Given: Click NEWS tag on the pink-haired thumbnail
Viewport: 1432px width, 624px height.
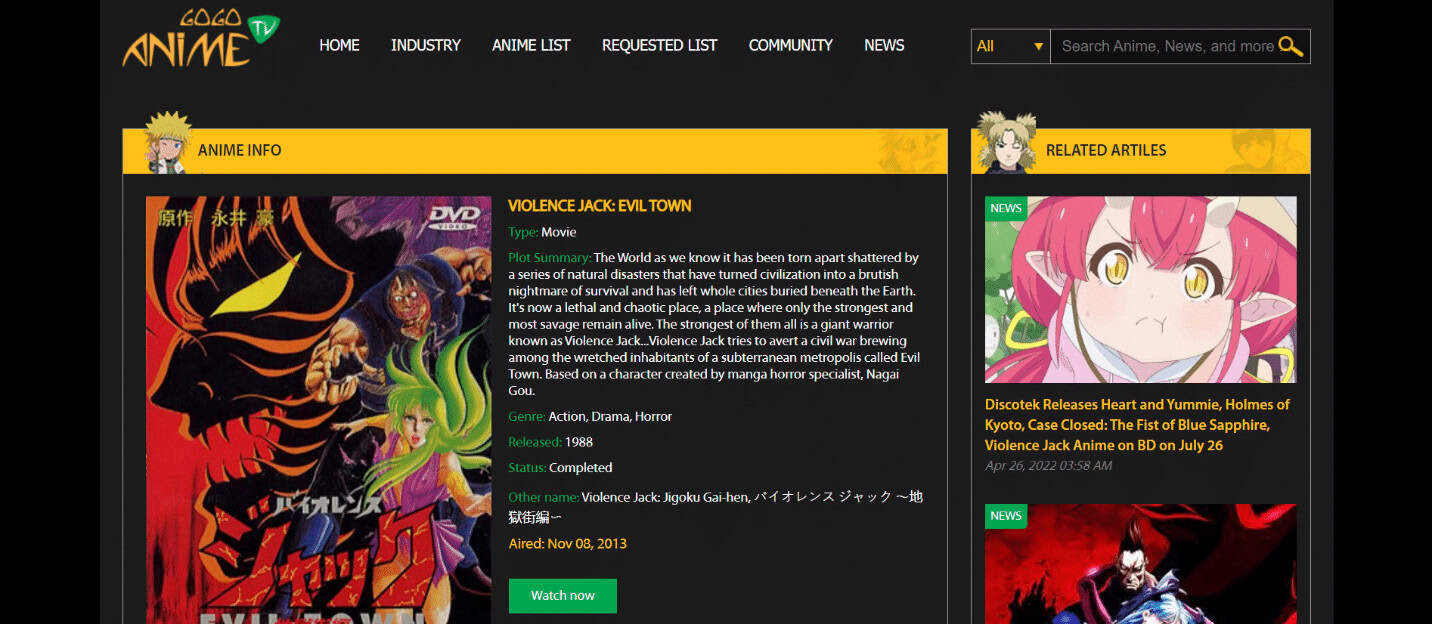Looking at the screenshot, I should pyautogui.click(x=1006, y=208).
